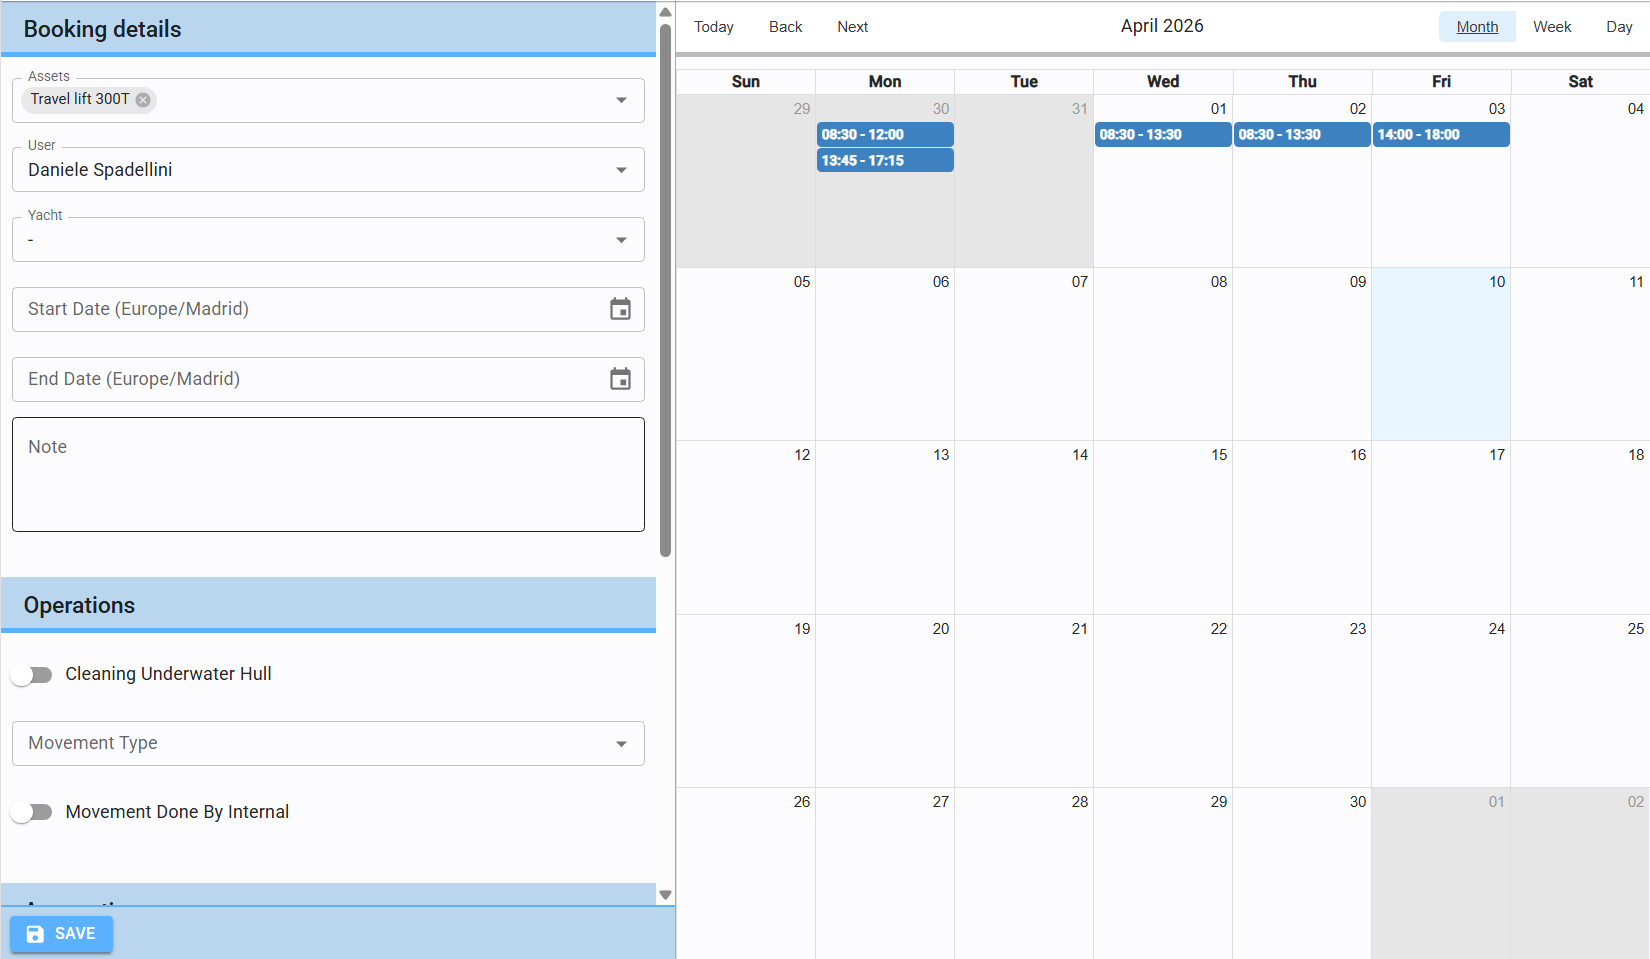Select the Month view tab
This screenshot has width=1650, height=959.
coord(1476,27)
